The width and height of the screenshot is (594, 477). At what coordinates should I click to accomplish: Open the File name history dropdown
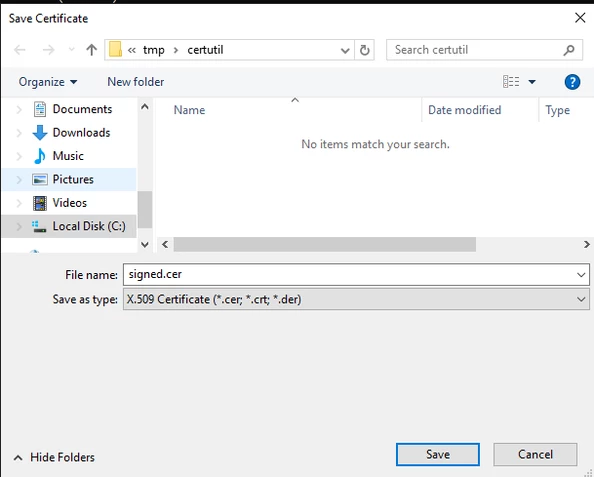pyautogui.click(x=581, y=275)
